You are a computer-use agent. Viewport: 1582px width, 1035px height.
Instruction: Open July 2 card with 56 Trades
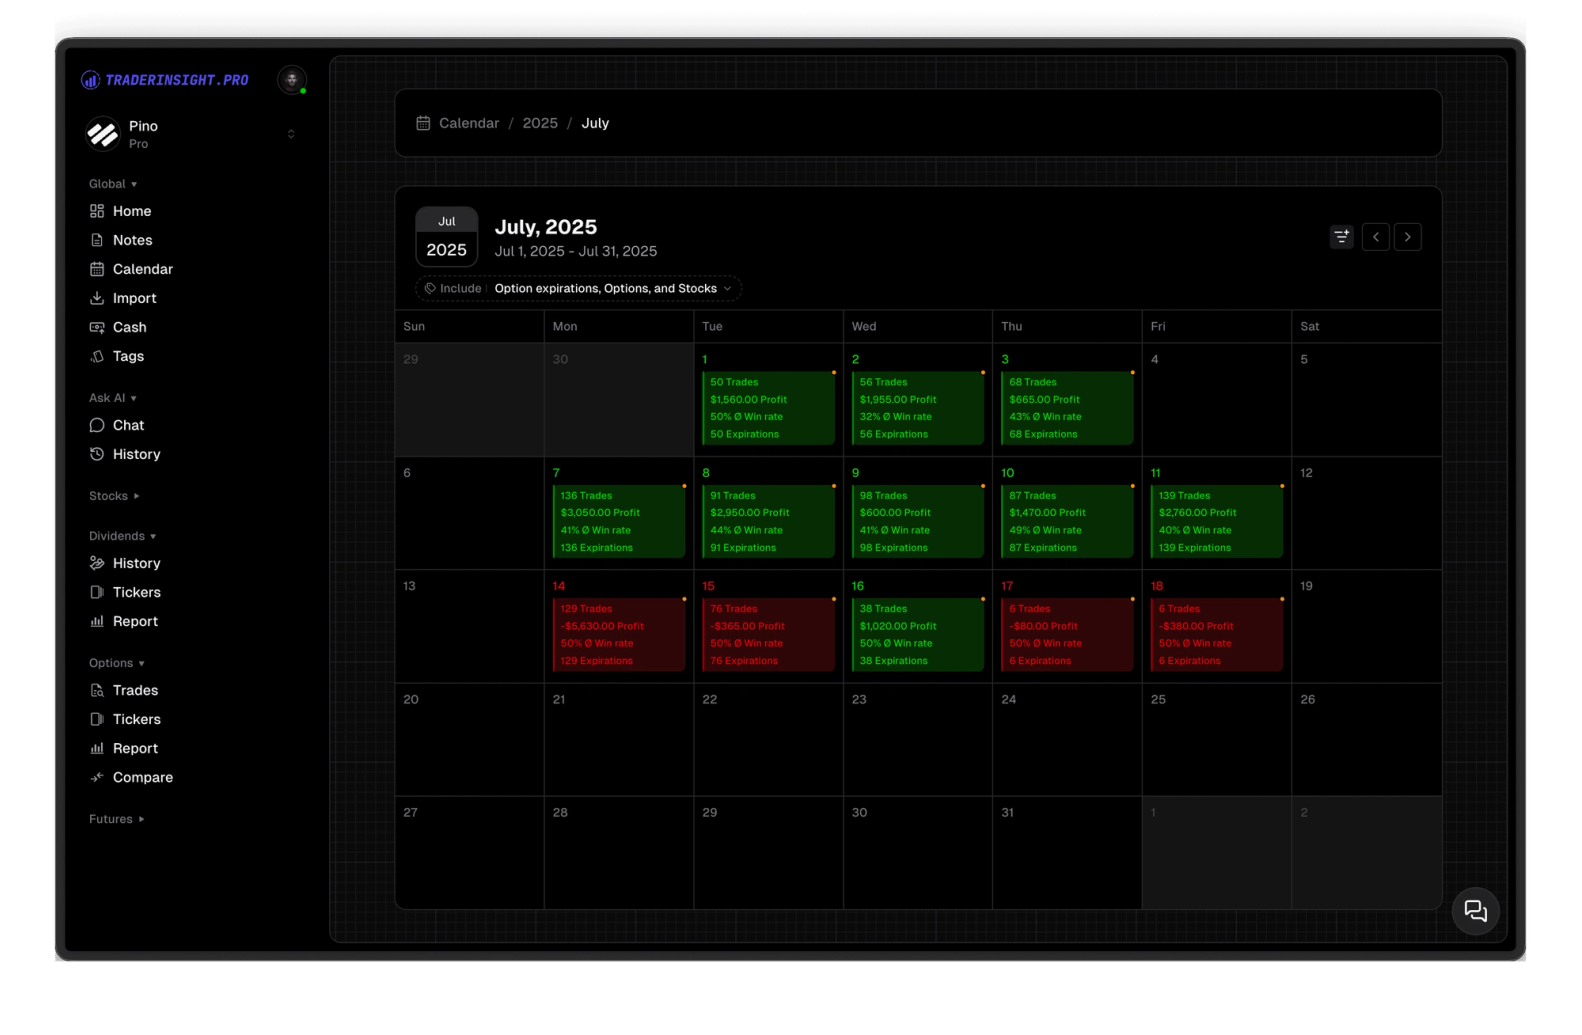918,408
